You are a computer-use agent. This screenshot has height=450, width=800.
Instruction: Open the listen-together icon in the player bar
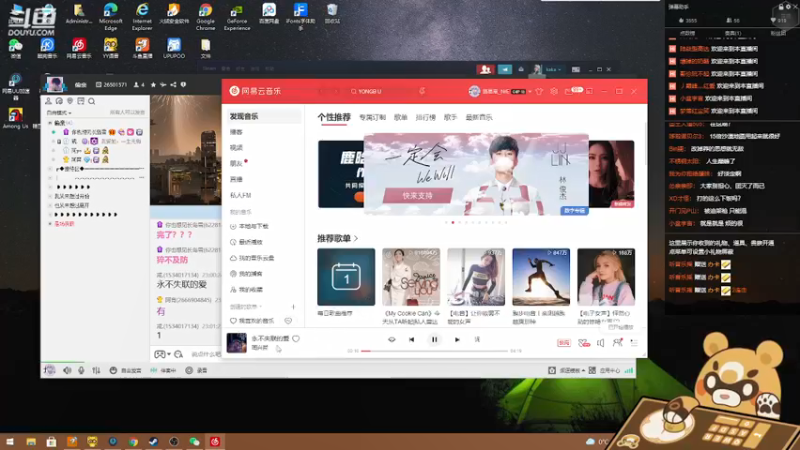tap(584, 343)
